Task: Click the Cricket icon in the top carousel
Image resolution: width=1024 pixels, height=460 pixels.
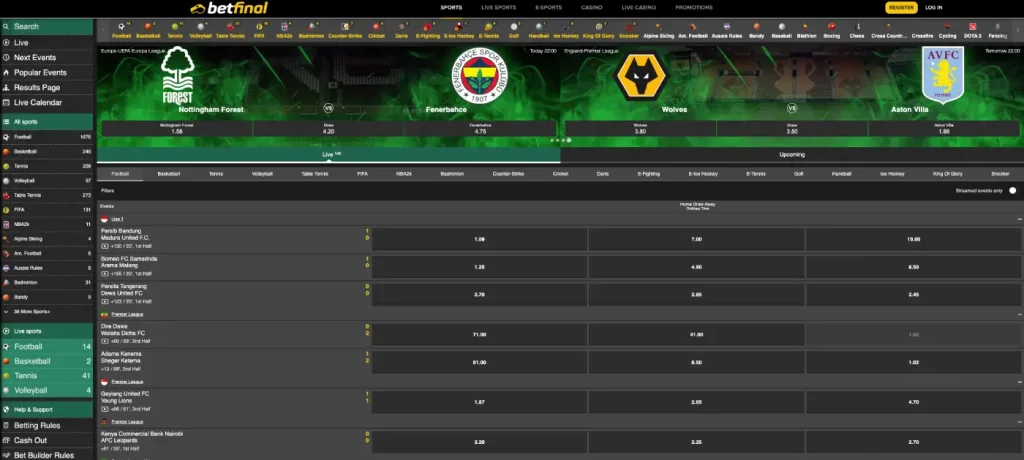Action: click(376, 31)
